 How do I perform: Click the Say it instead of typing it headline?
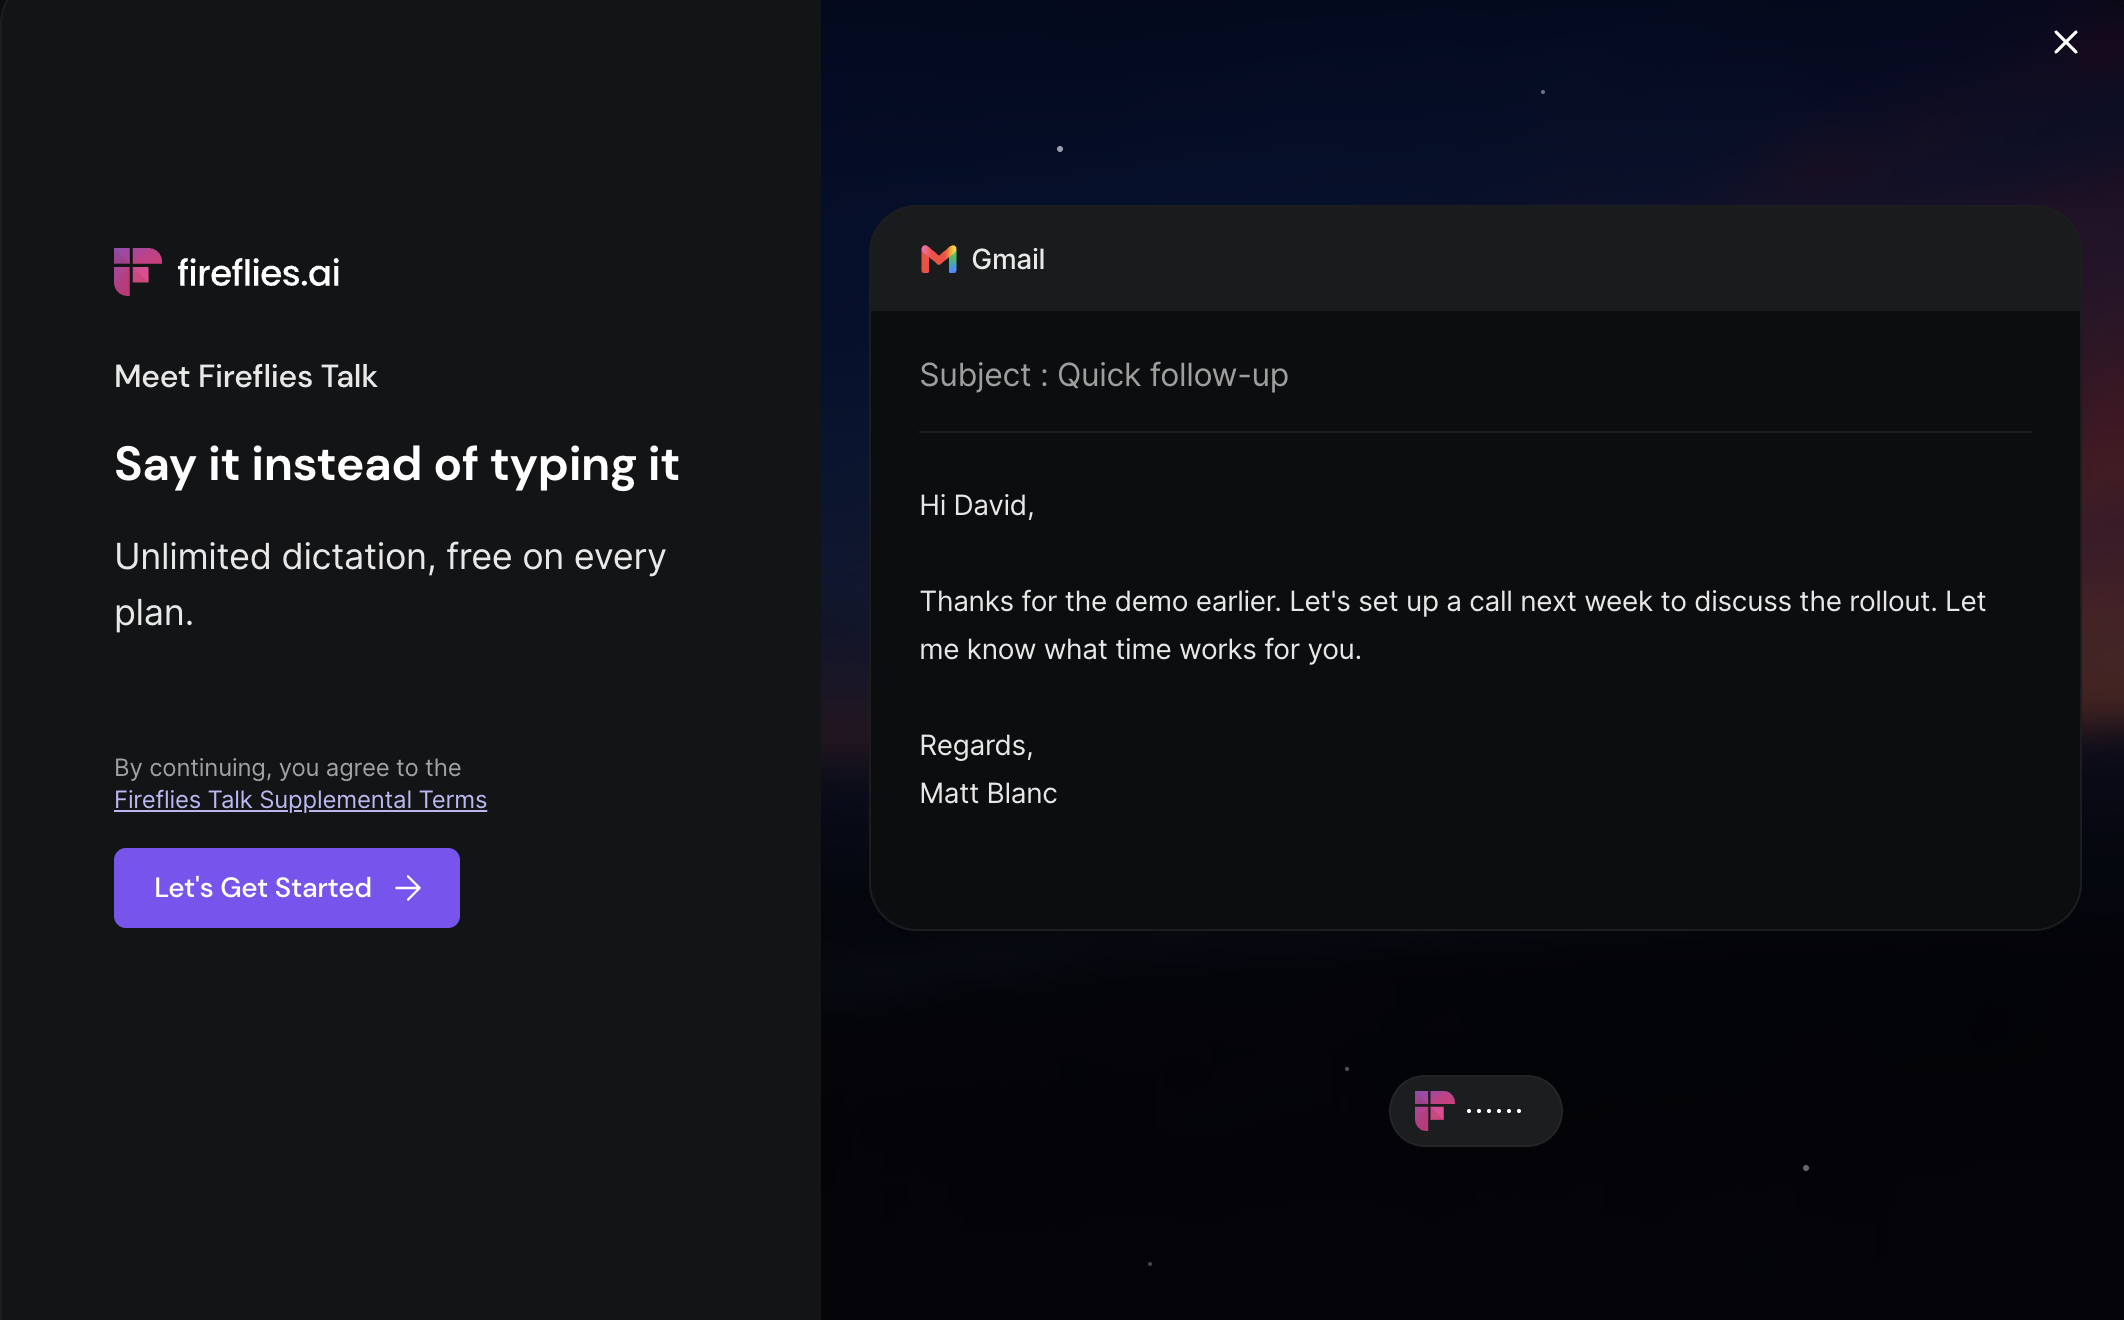coord(397,465)
